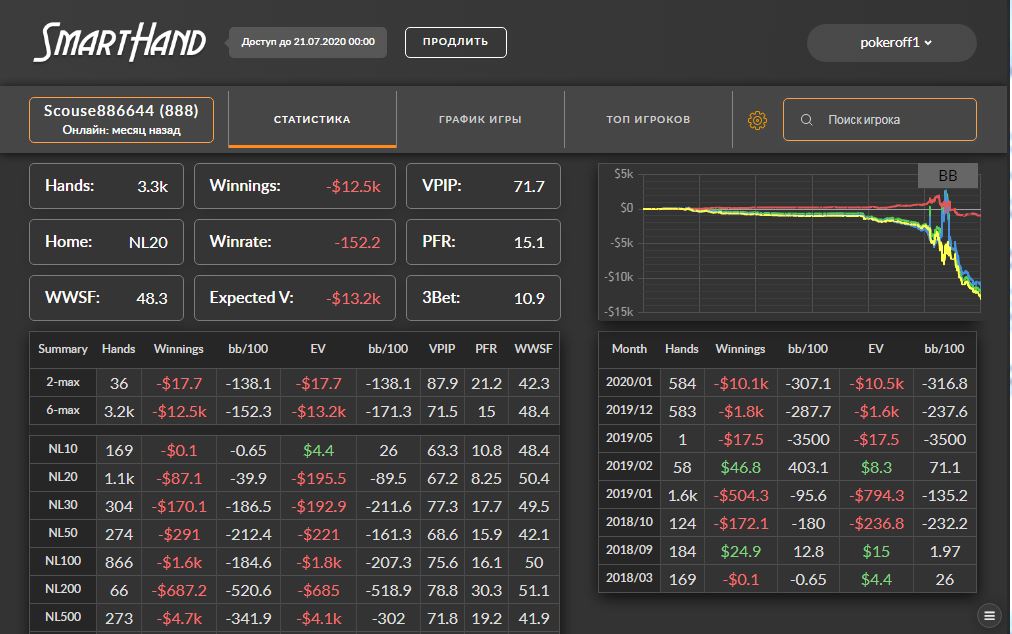Sort the Month table by Month header
The image size is (1012, 634).
tap(629, 349)
